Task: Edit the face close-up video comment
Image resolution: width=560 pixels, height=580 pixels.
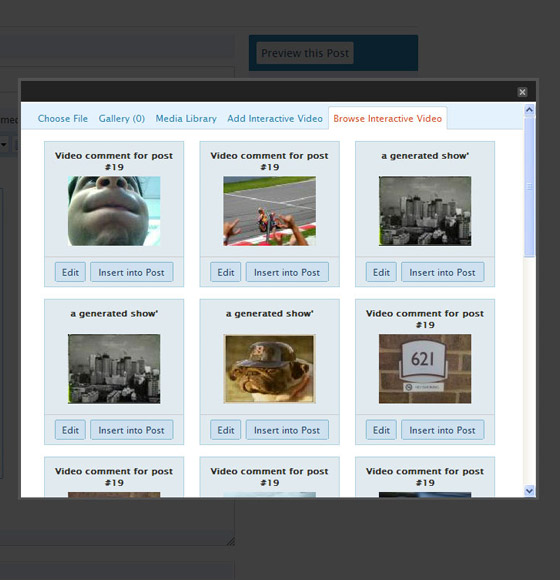Action: pyautogui.click(x=70, y=272)
